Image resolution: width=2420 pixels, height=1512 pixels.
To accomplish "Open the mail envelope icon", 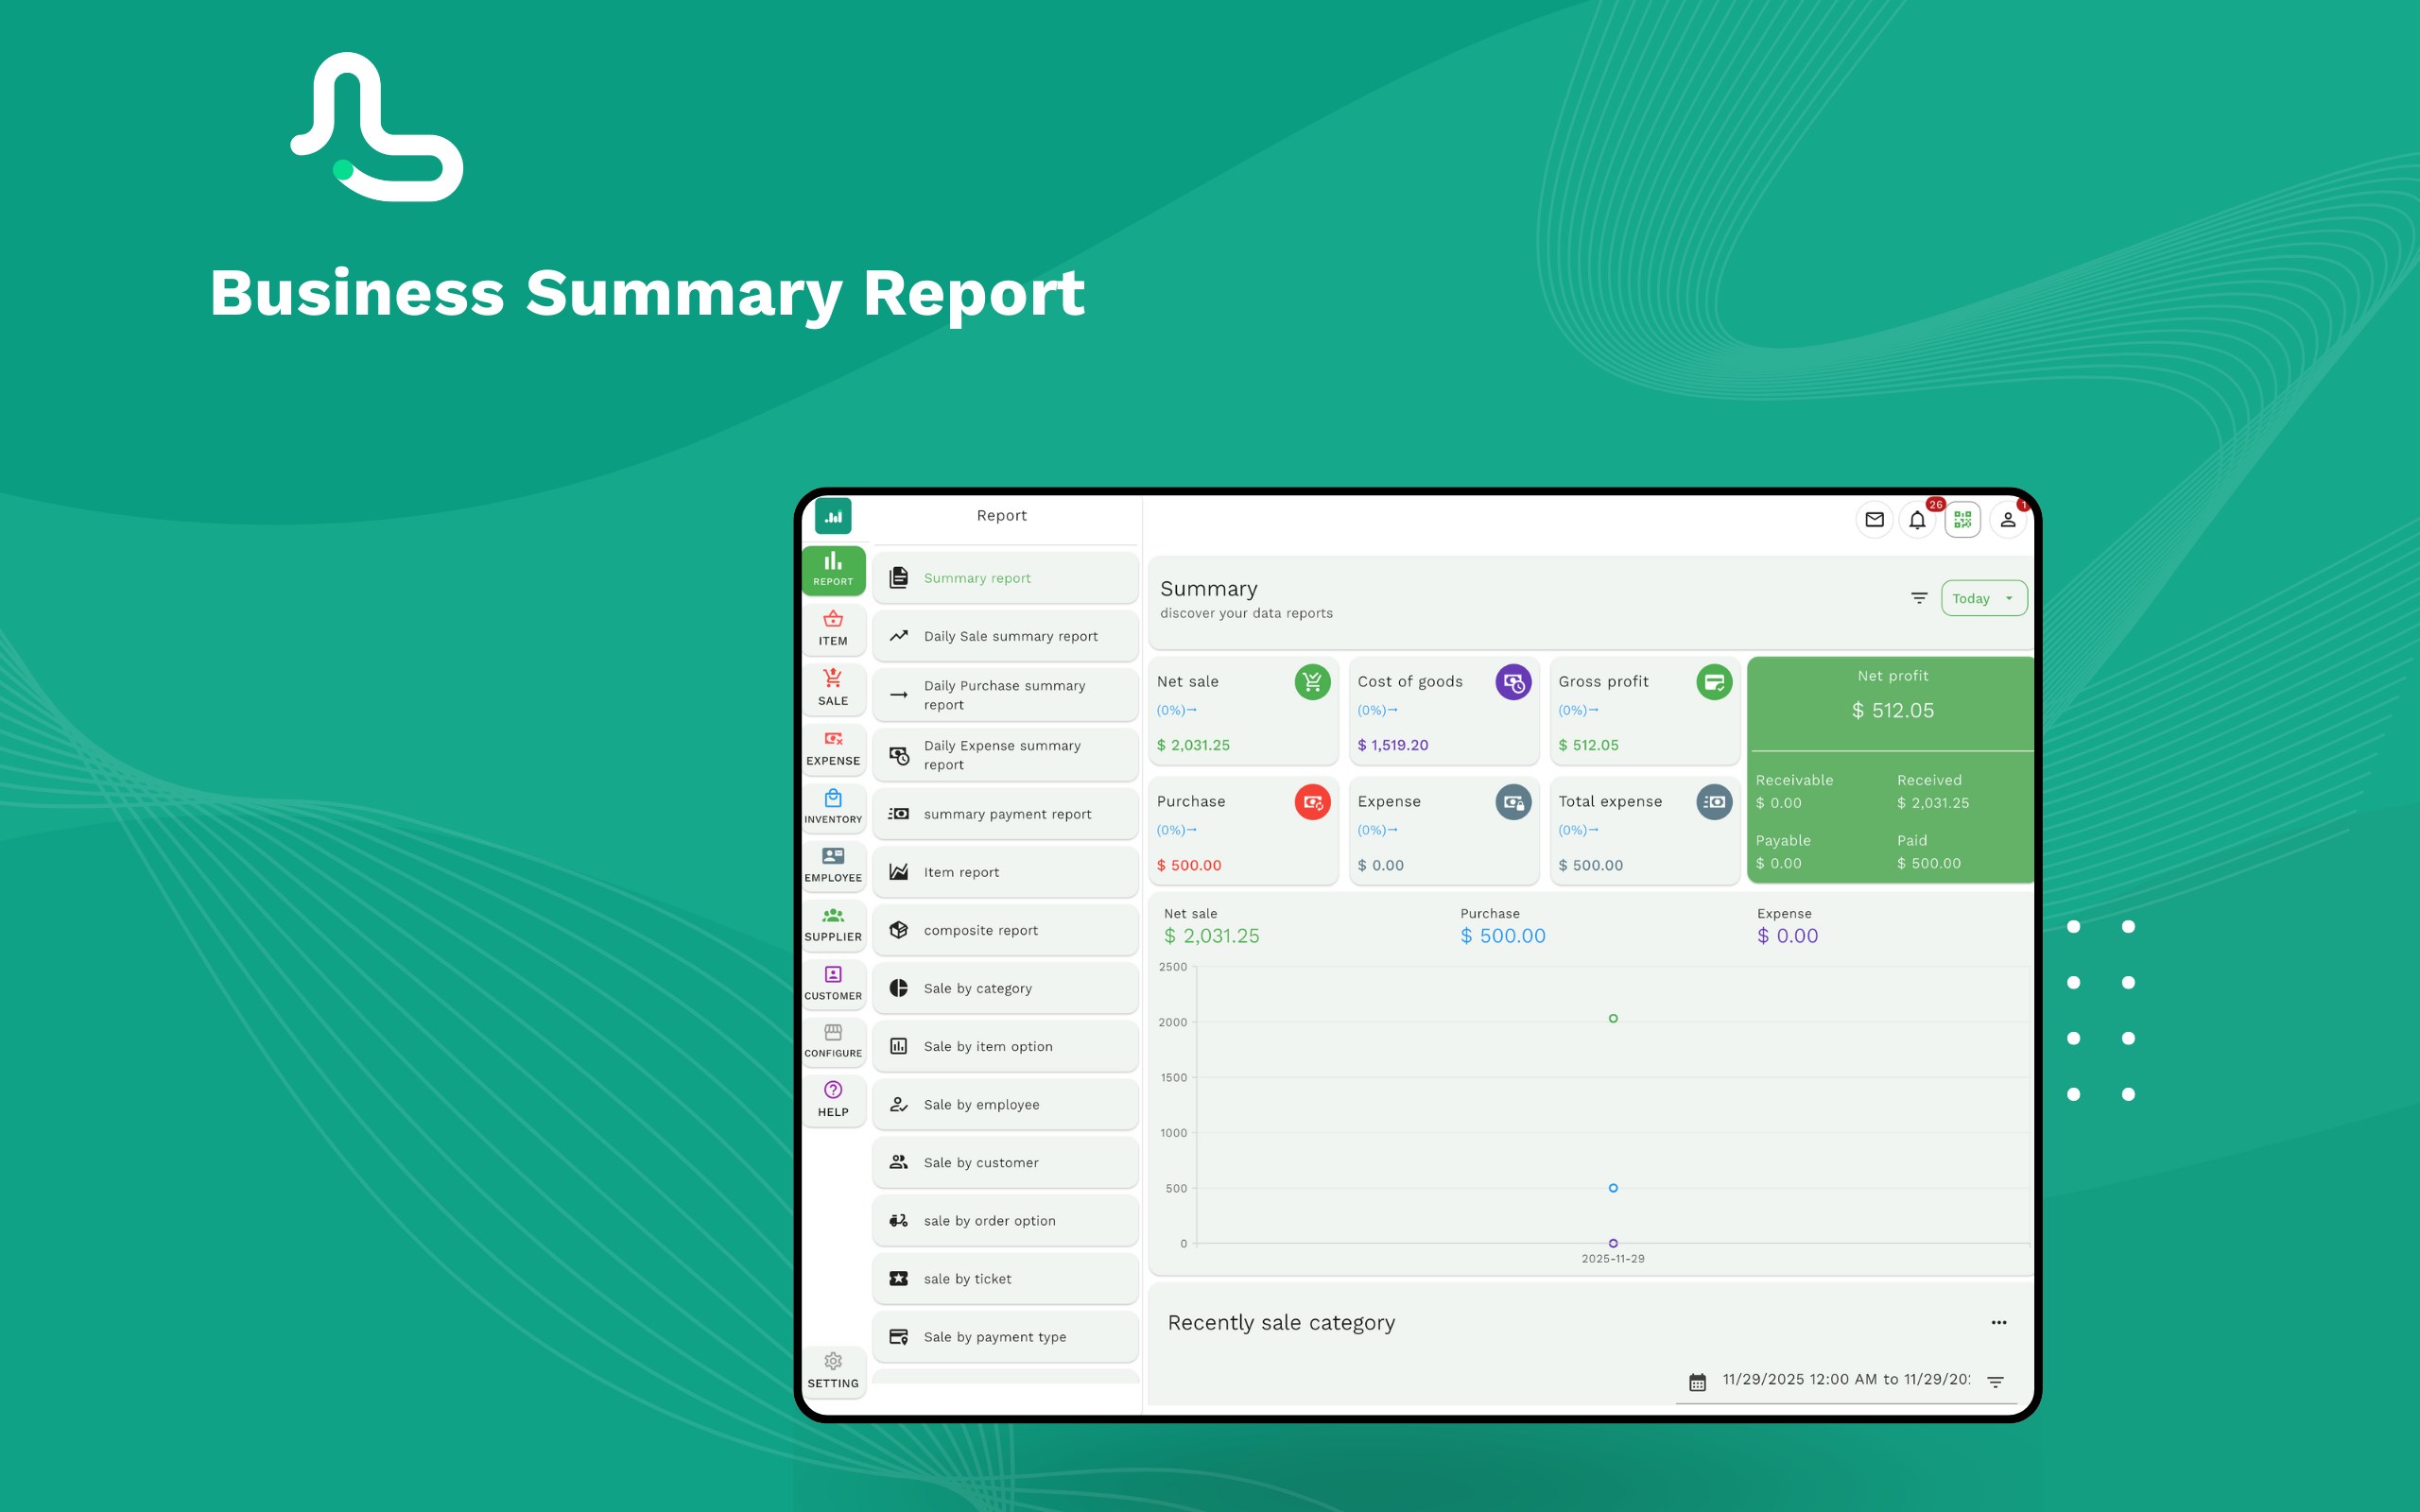I will pyautogui.click(x=1874, y=519).
